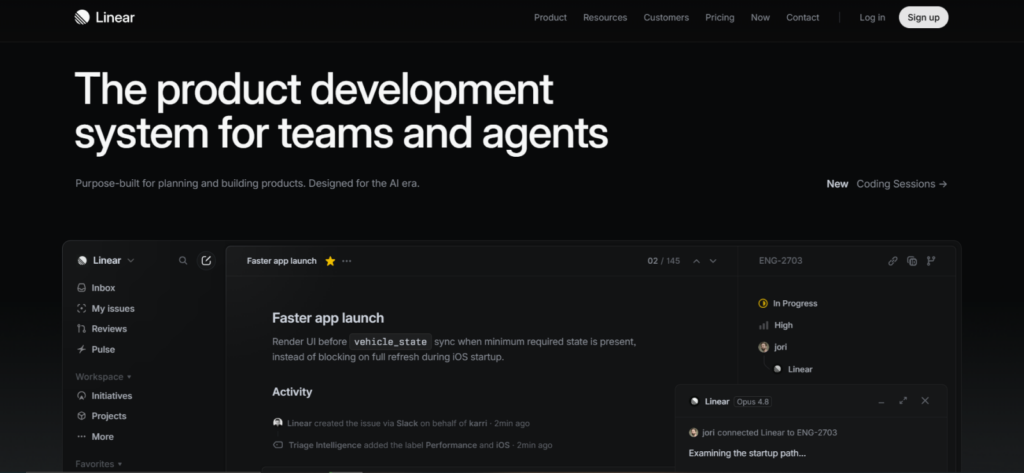This screenshot has width=1024, height=473.
Task: Open Inbox in the sidebar
Action: (x=96, y=288)
